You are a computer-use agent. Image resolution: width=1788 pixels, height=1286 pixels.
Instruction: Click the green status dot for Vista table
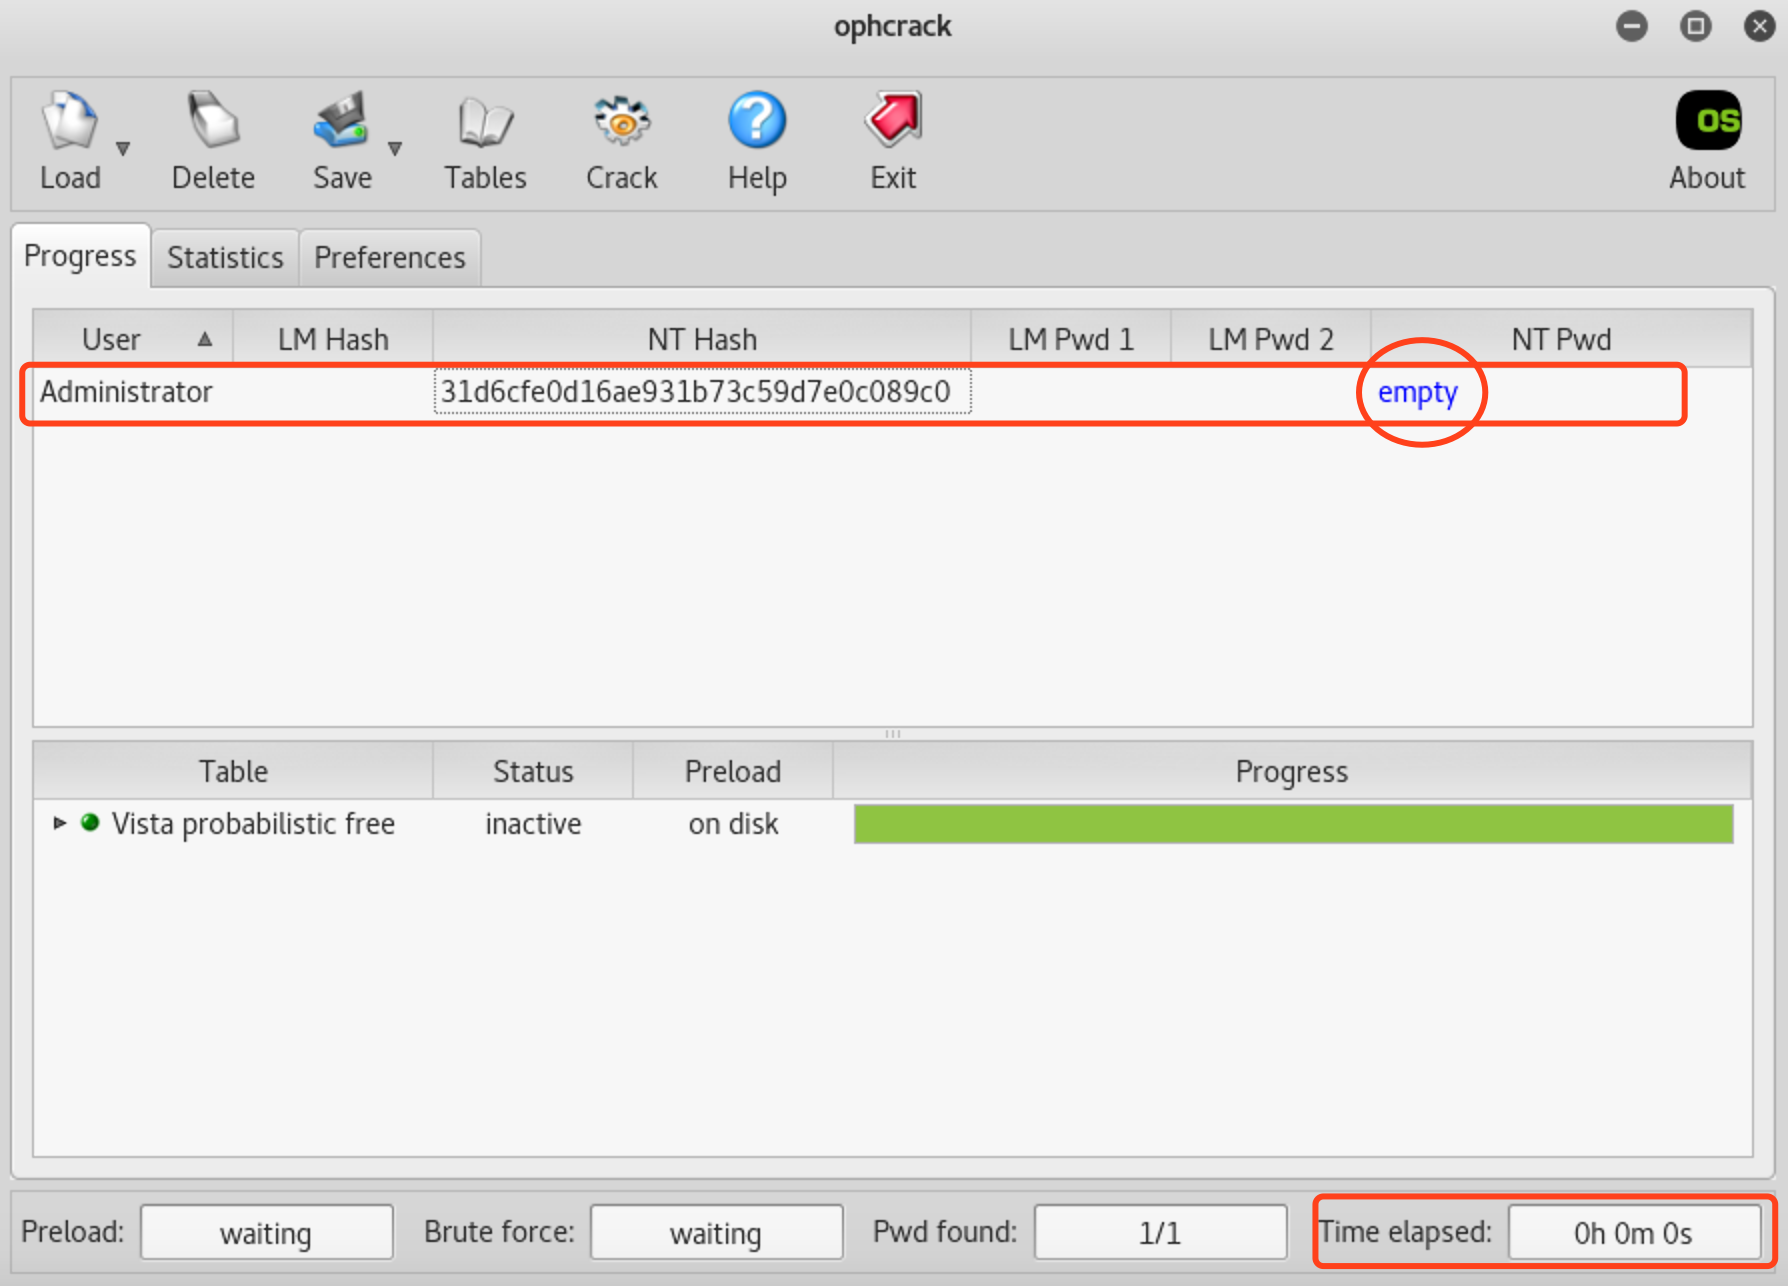point(90,823)
